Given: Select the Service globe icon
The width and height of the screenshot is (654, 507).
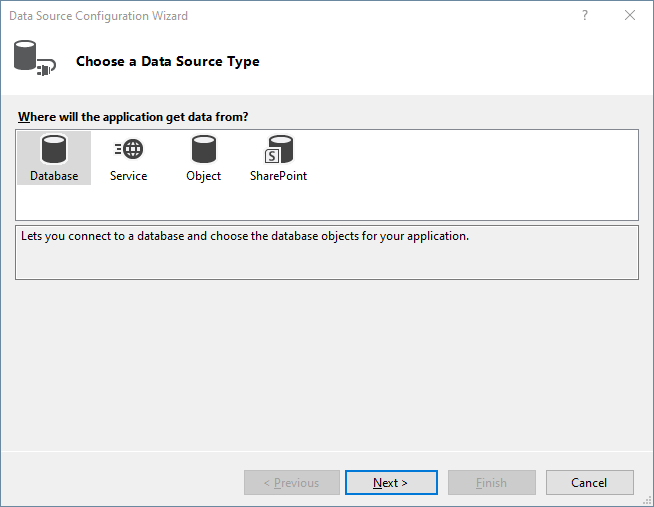Looking at the screenshot, I should click(x=128, y=150).
